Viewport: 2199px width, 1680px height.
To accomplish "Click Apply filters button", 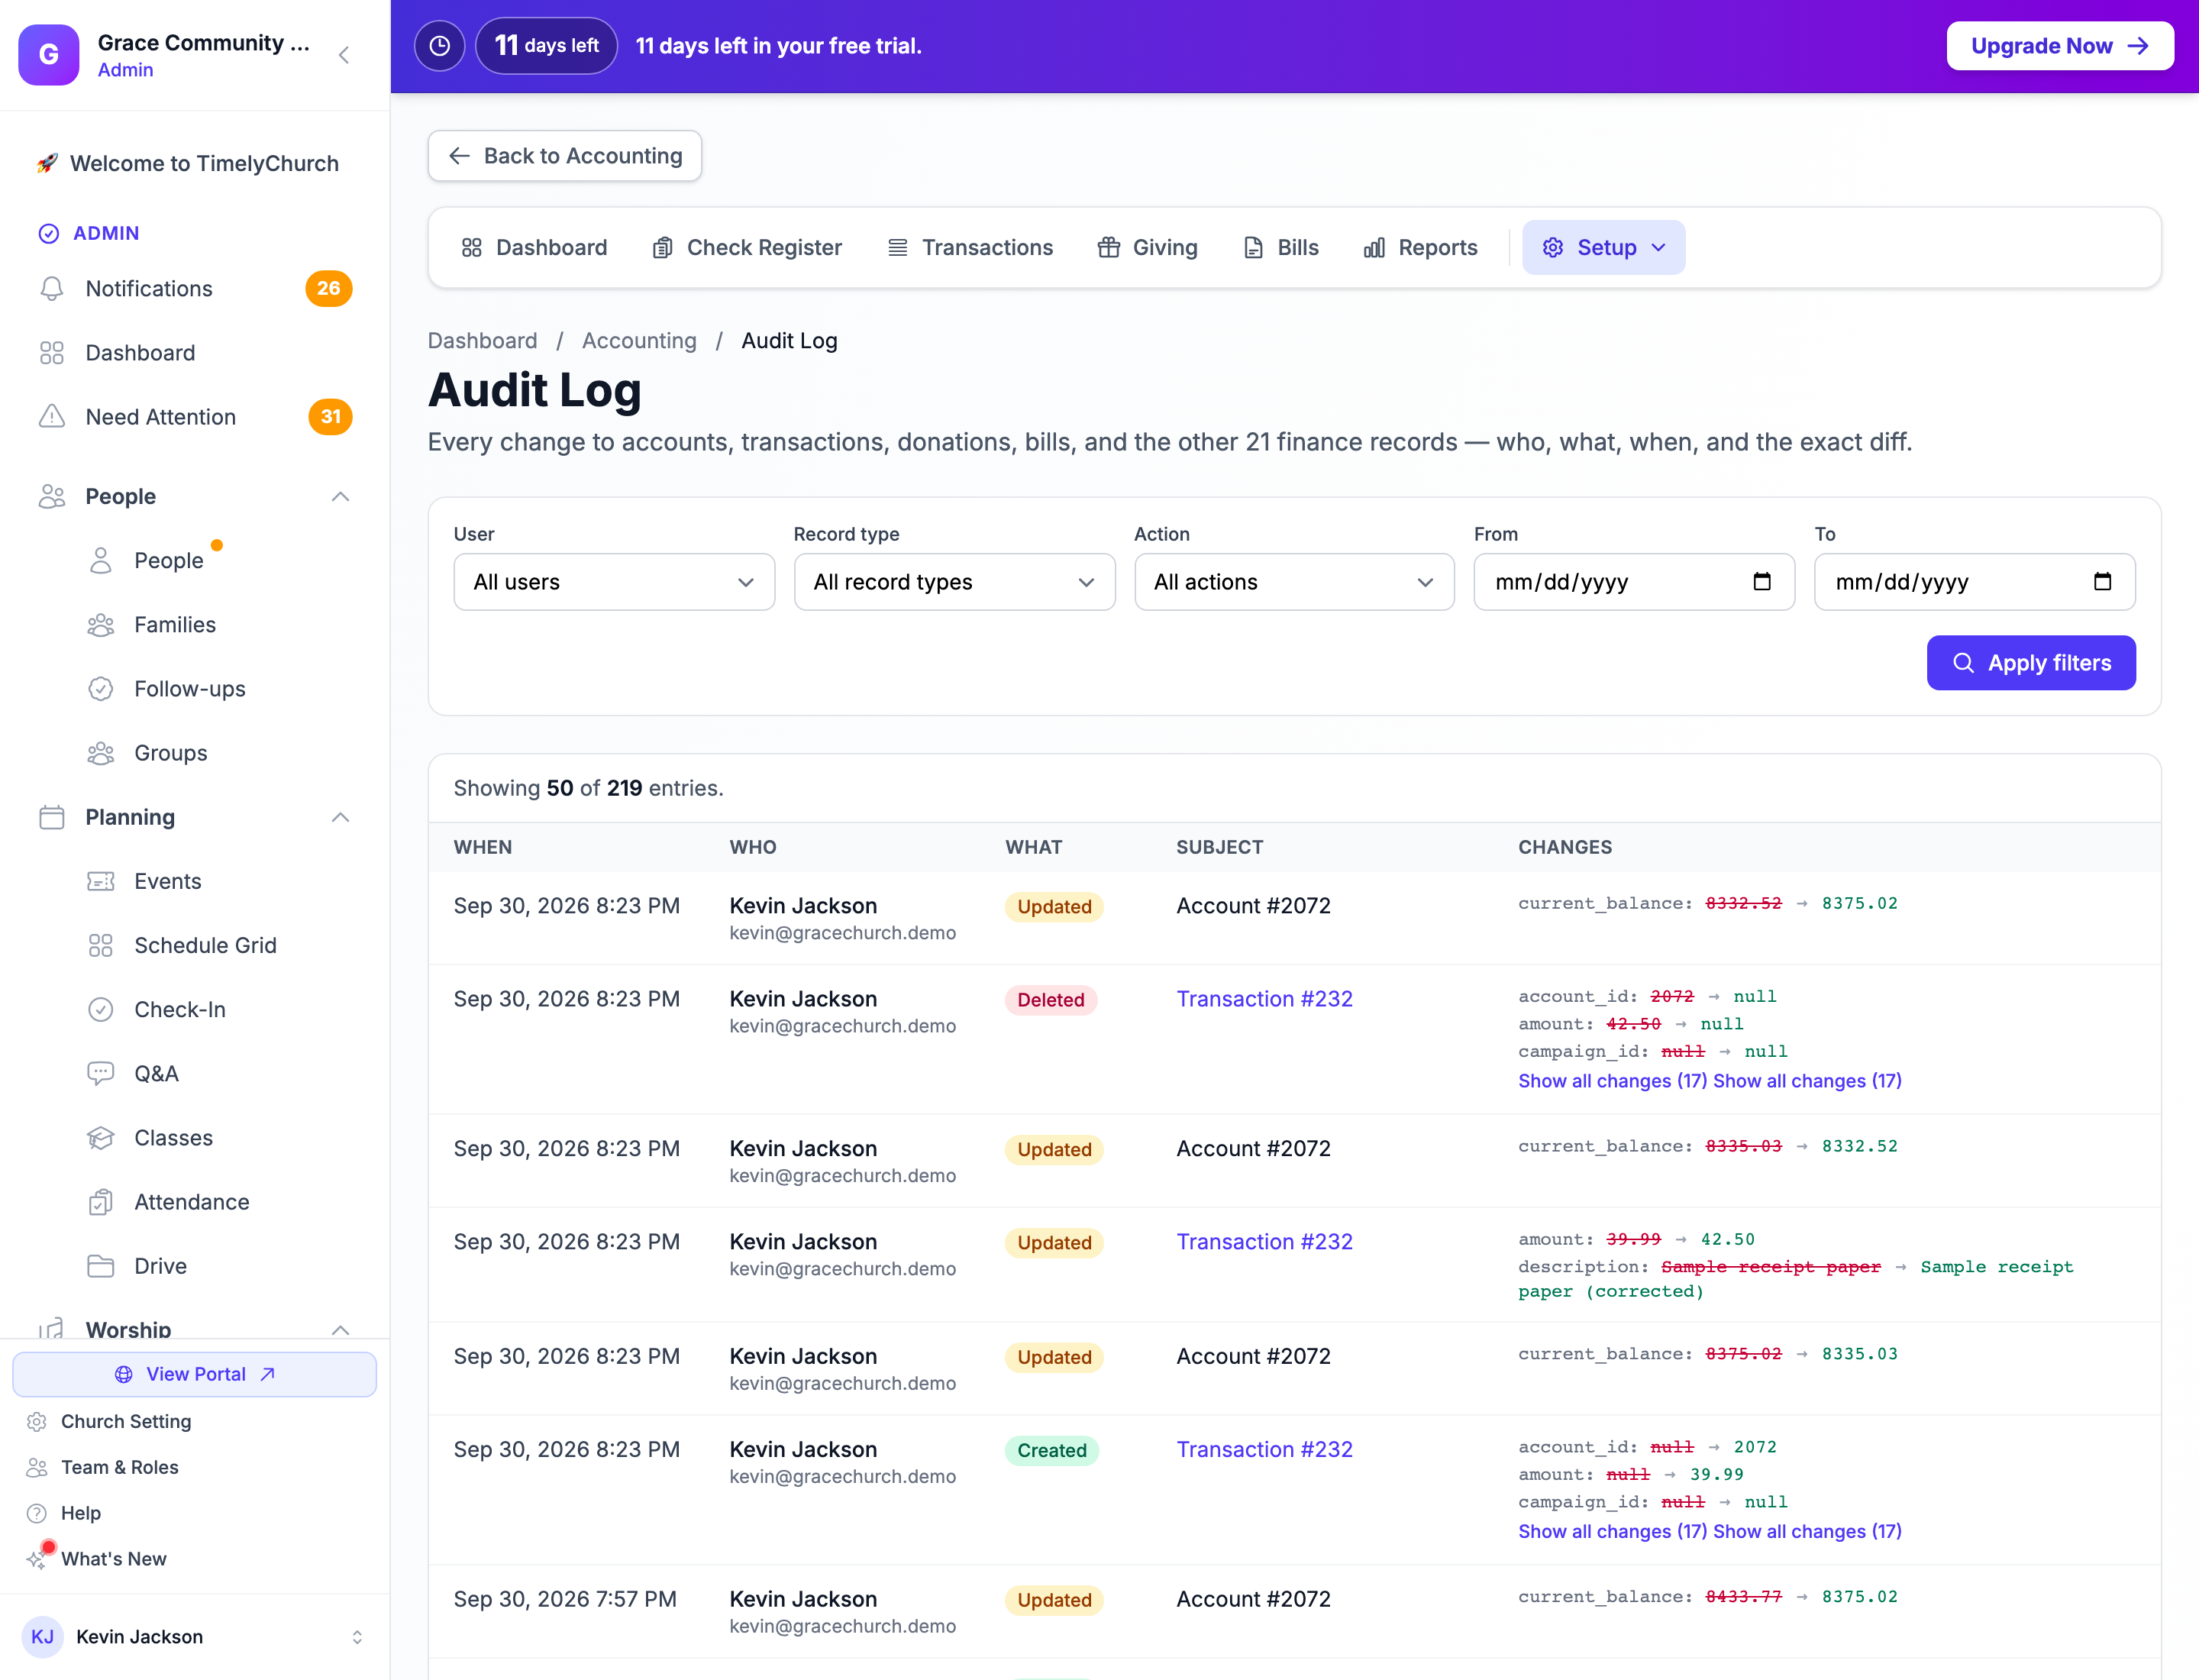I will (x=2031, y=663).
